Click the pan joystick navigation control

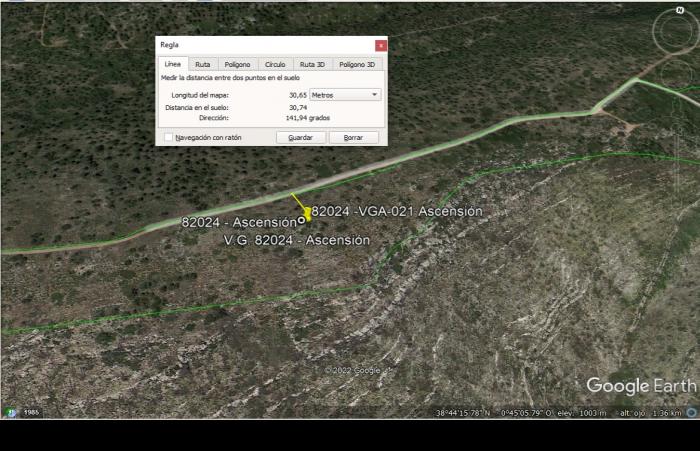point(678,73)
